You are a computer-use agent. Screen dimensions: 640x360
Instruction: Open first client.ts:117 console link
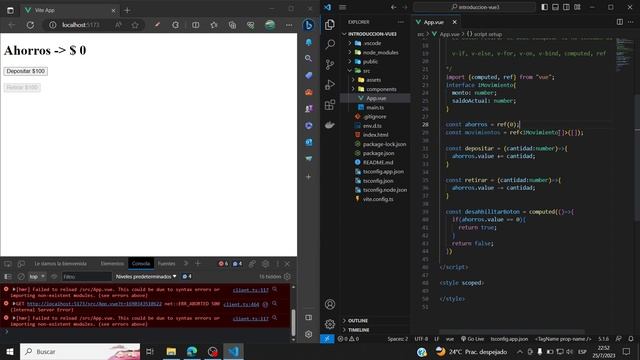250,290
